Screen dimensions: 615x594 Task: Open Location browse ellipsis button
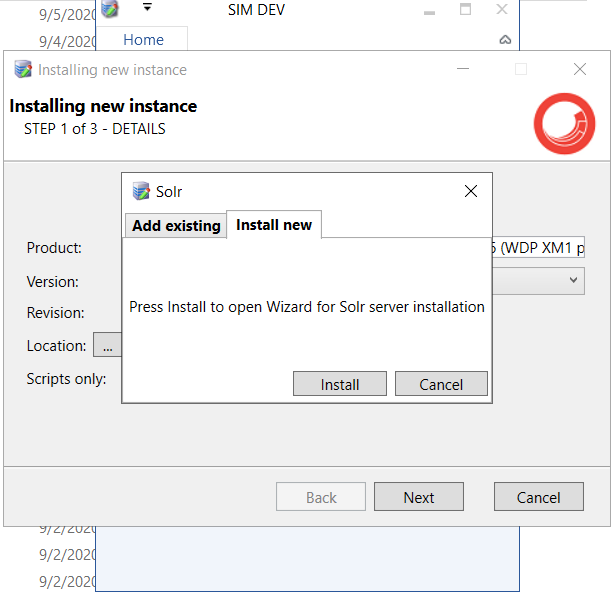coord(107,345)
